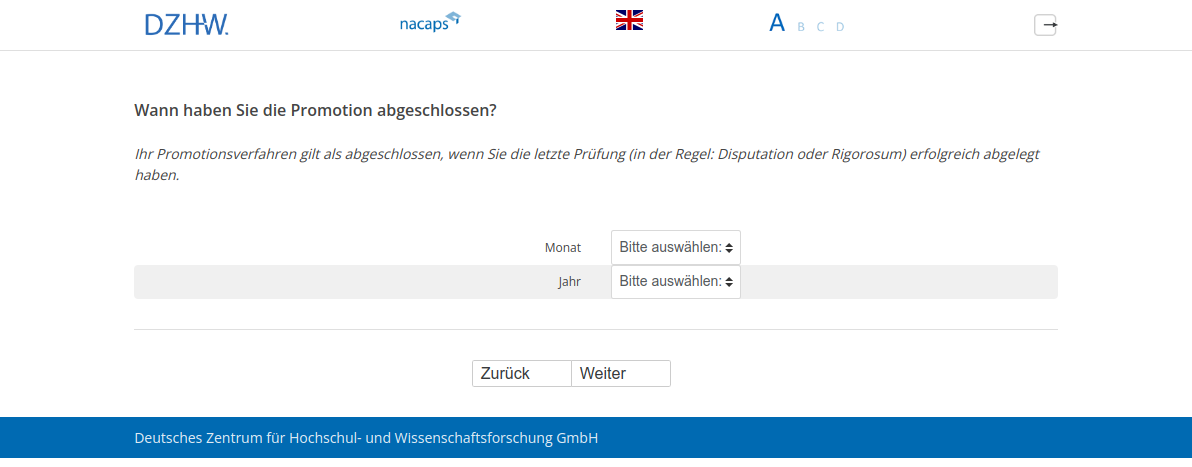Open the Monat dropdown
Image resolution: width=1192 pixels, height=467 pixels.
pyautogui.click(x=675, y=248)
